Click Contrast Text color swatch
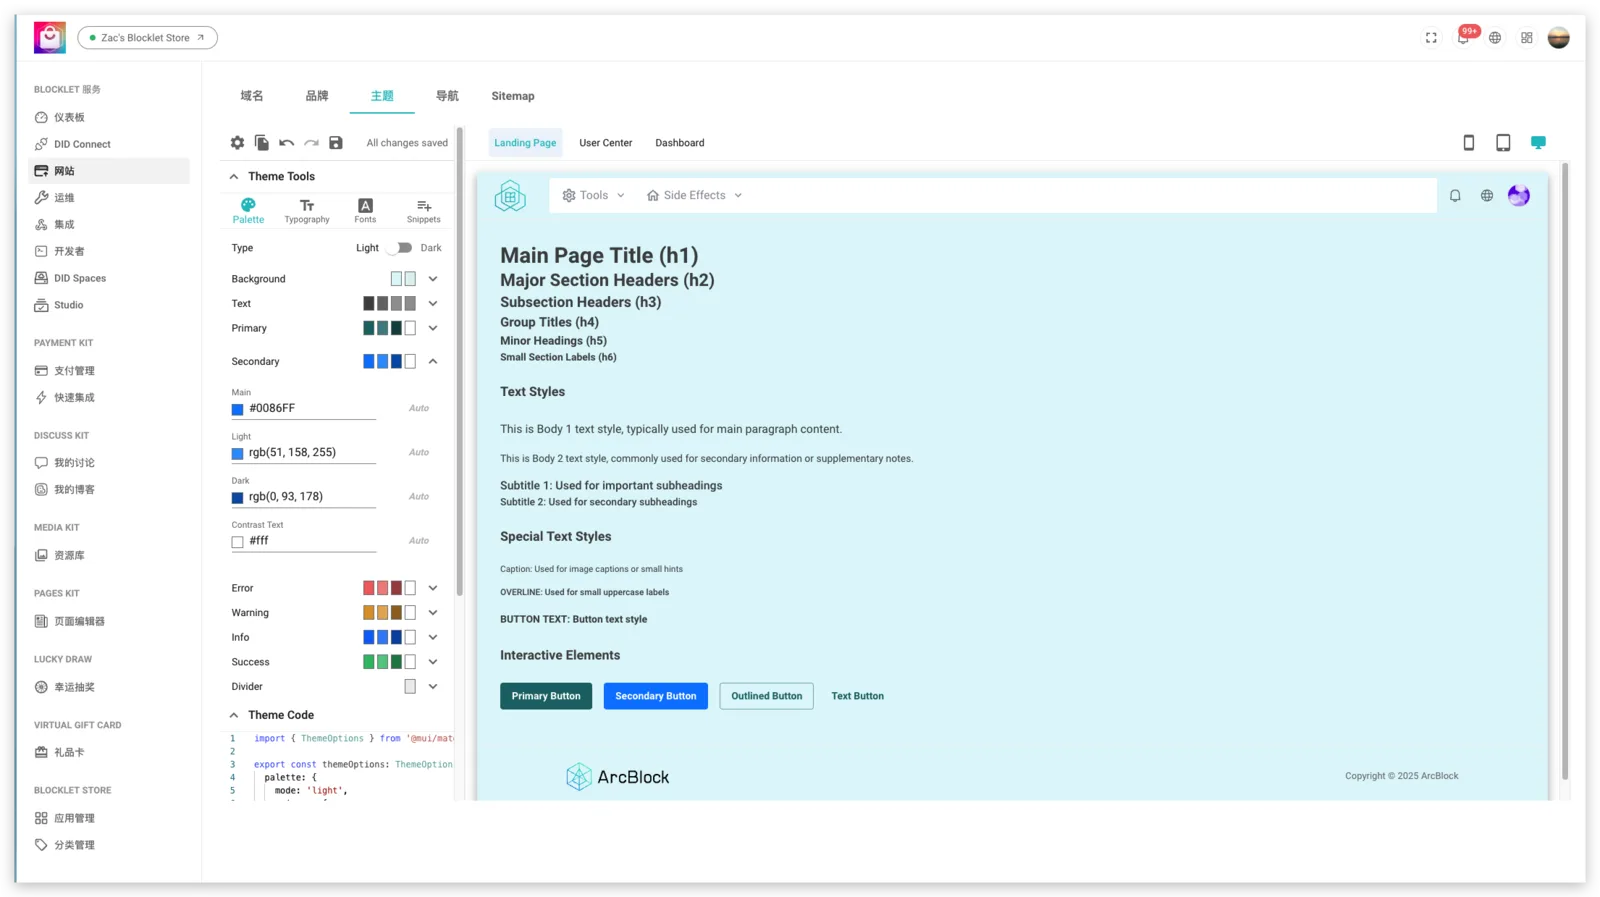The image size is (1600, 897). point(237,541)
